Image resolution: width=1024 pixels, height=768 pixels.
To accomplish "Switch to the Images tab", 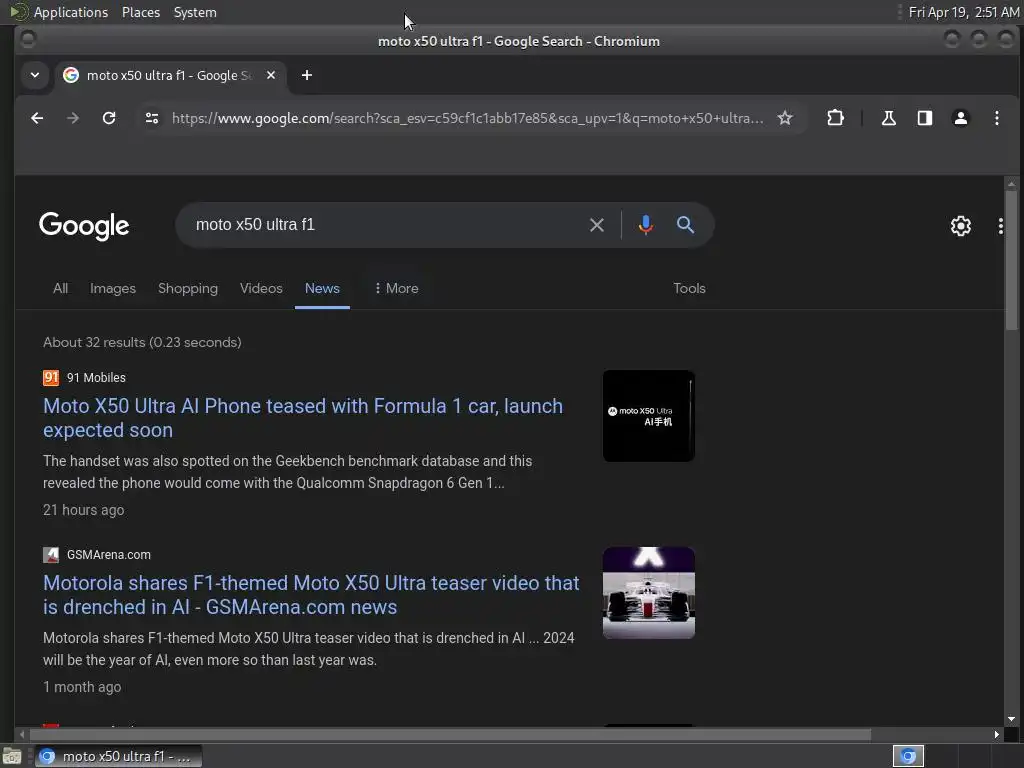I will tap(112, 288).
